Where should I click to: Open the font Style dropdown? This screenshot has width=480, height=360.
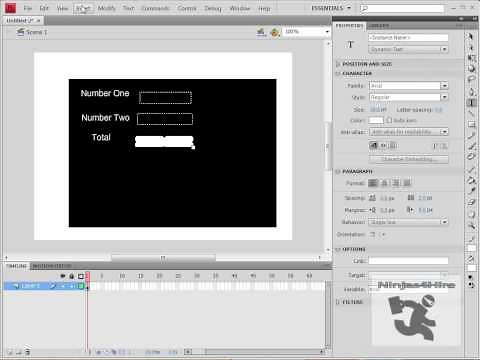click(408, 97)
